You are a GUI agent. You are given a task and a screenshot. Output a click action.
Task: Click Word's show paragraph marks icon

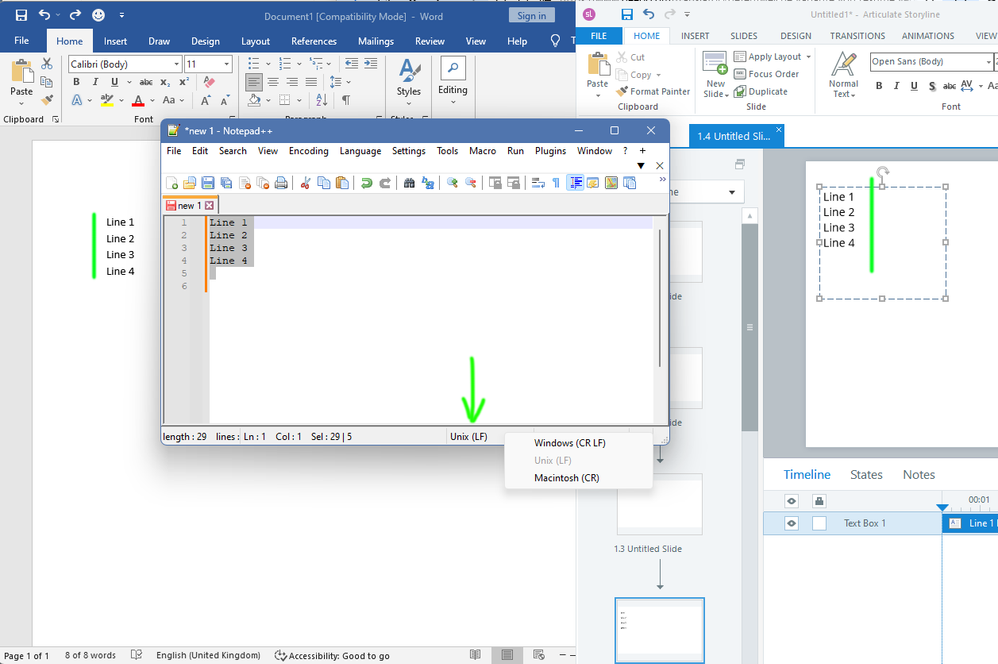pos(346,100)
